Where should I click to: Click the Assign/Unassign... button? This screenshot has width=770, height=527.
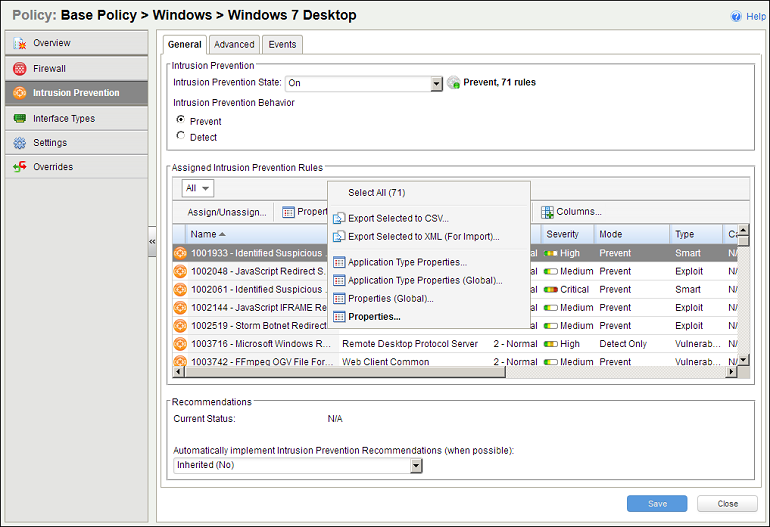[x=227, y=212]
